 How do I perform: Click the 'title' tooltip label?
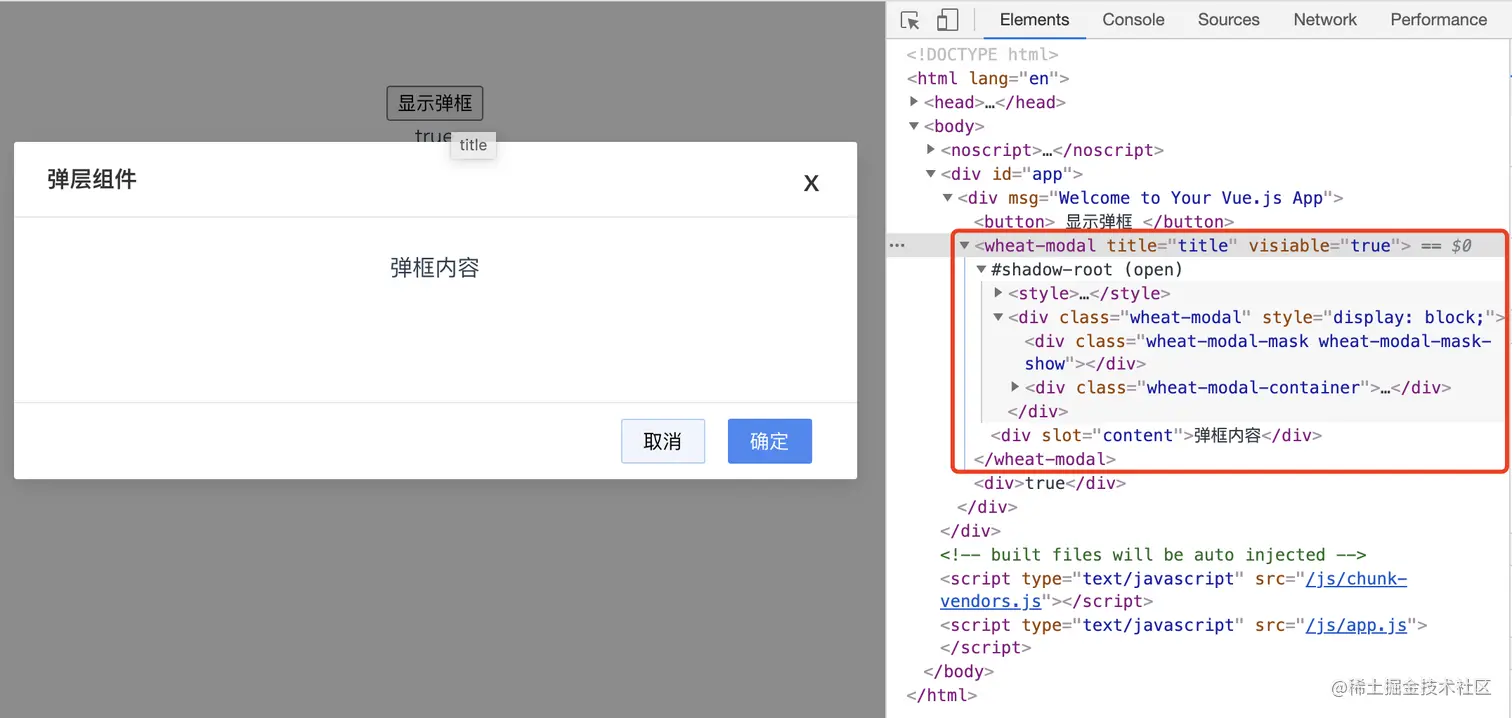473,145
